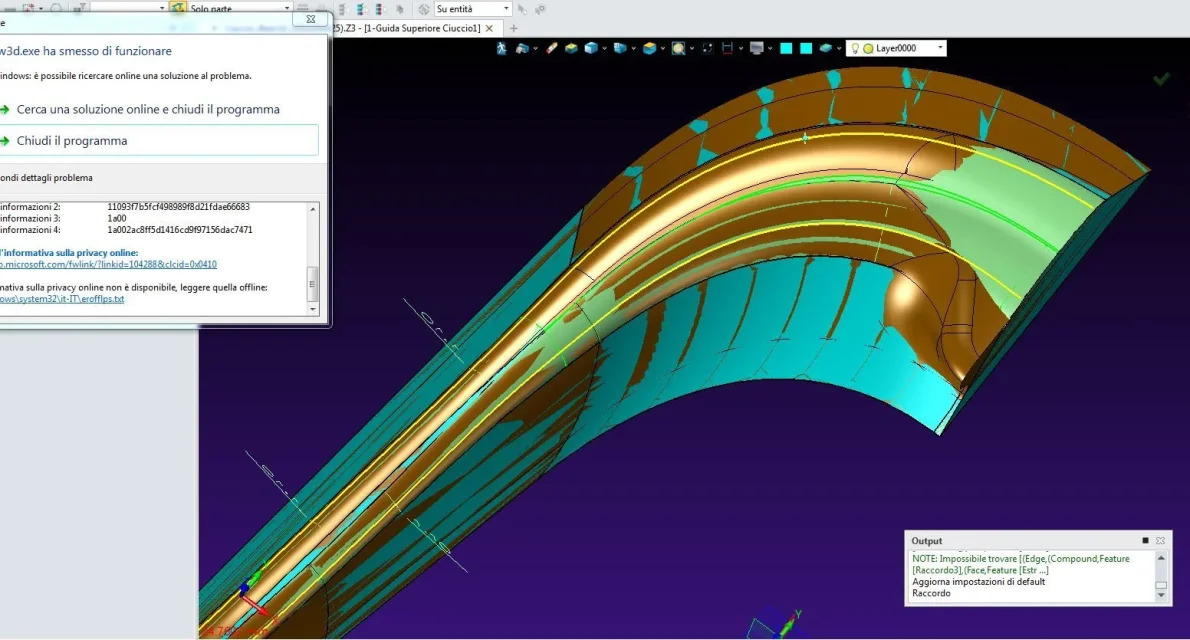Toggle the layer lightbulb visibility icon
This screenshot has height=640, width=1190.
pos(855,48)
